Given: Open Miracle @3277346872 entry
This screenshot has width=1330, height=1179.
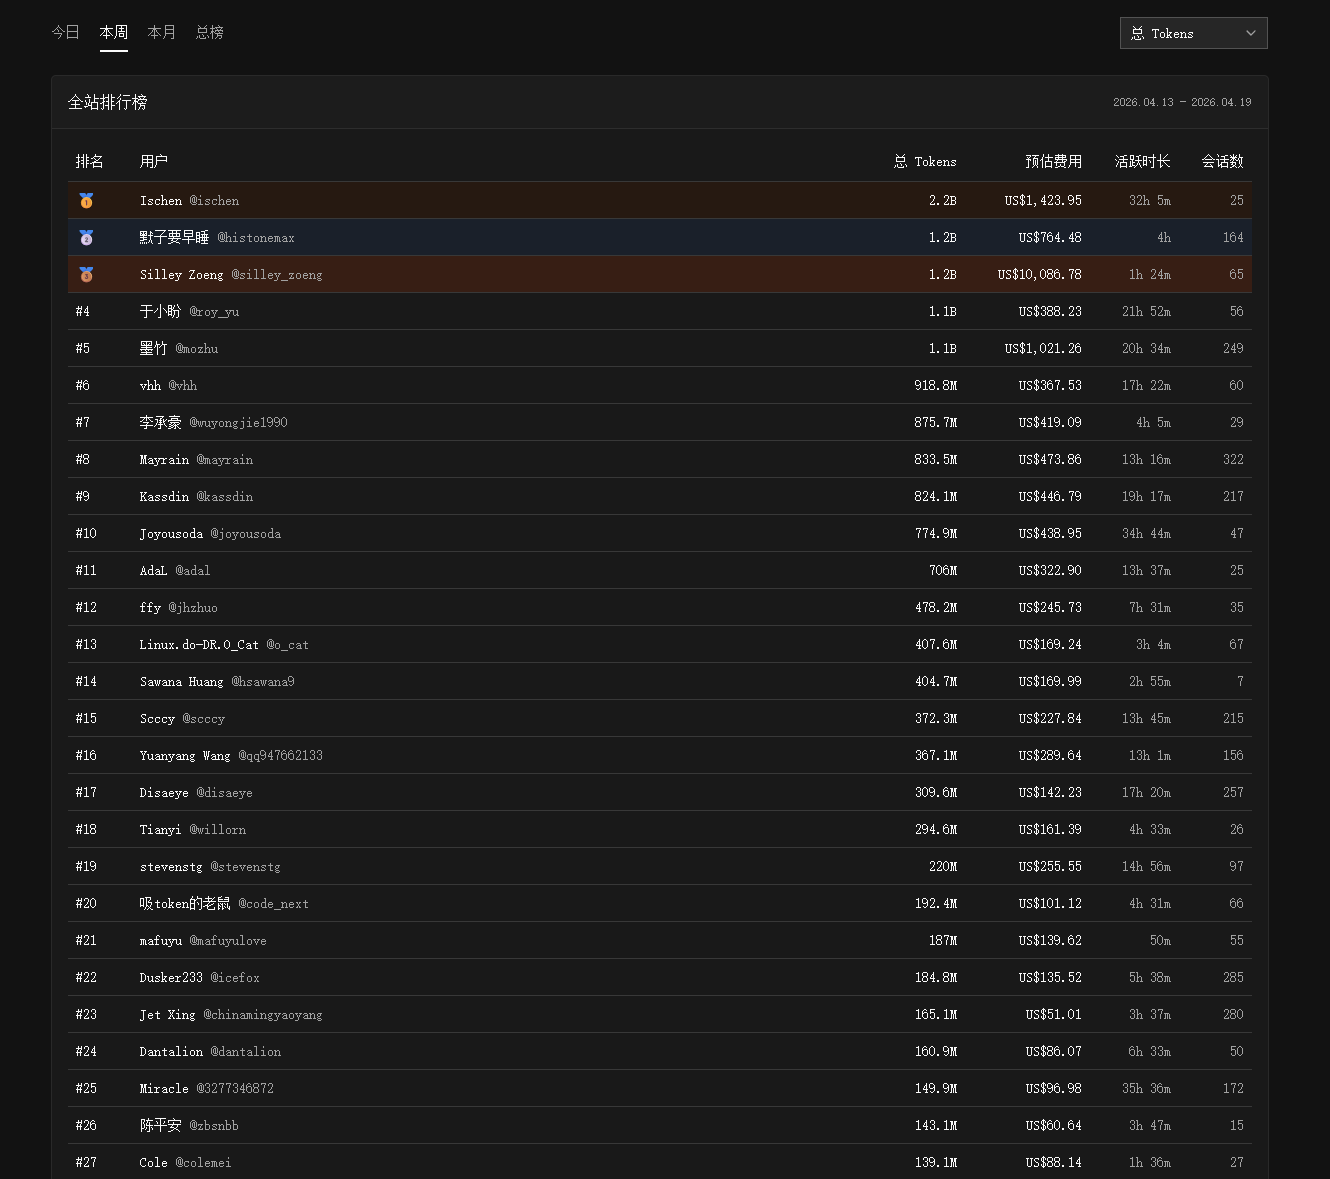Looking at the screenshot, I should [206, 1089].
